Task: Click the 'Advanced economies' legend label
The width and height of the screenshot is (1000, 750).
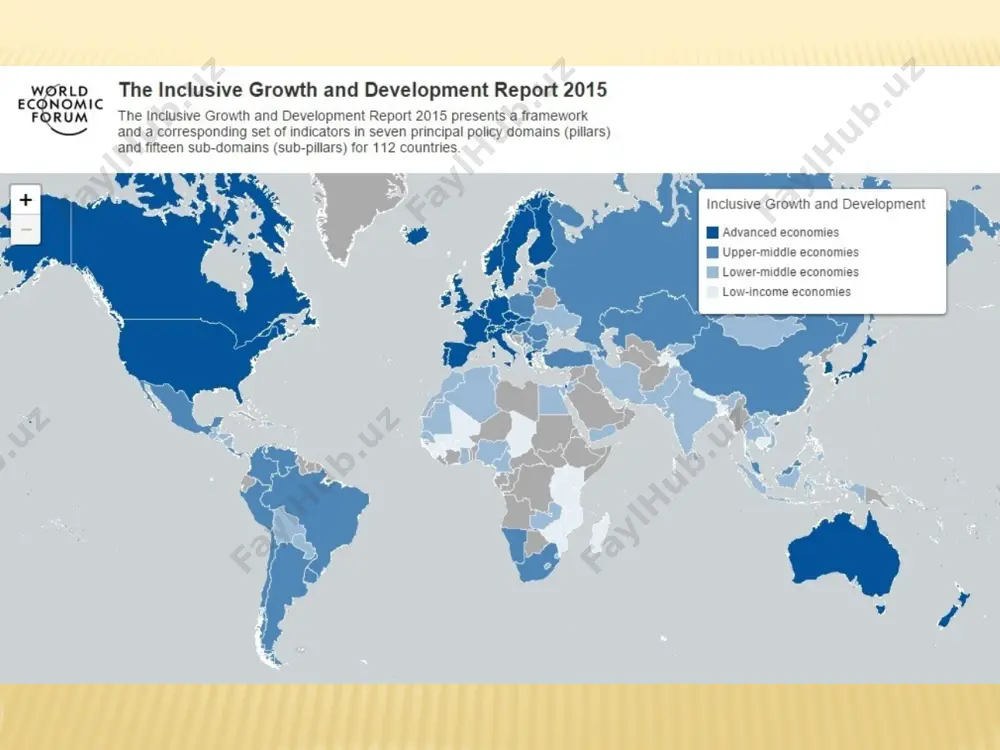Action: click(781, 233)
